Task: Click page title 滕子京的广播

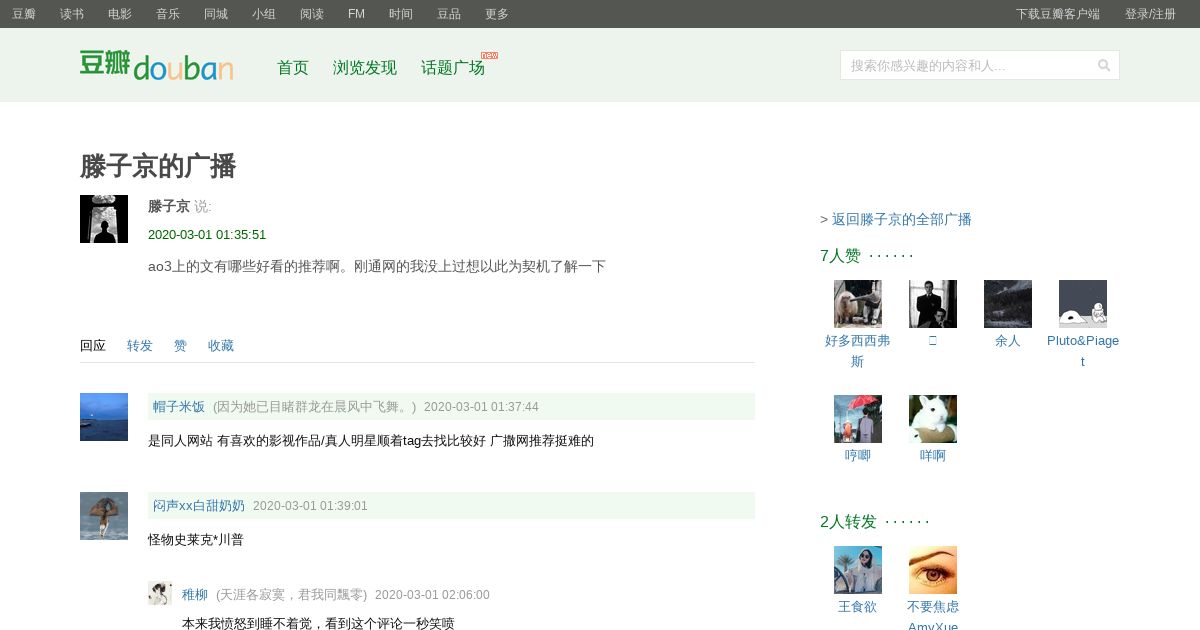Action: click(158, 166)
